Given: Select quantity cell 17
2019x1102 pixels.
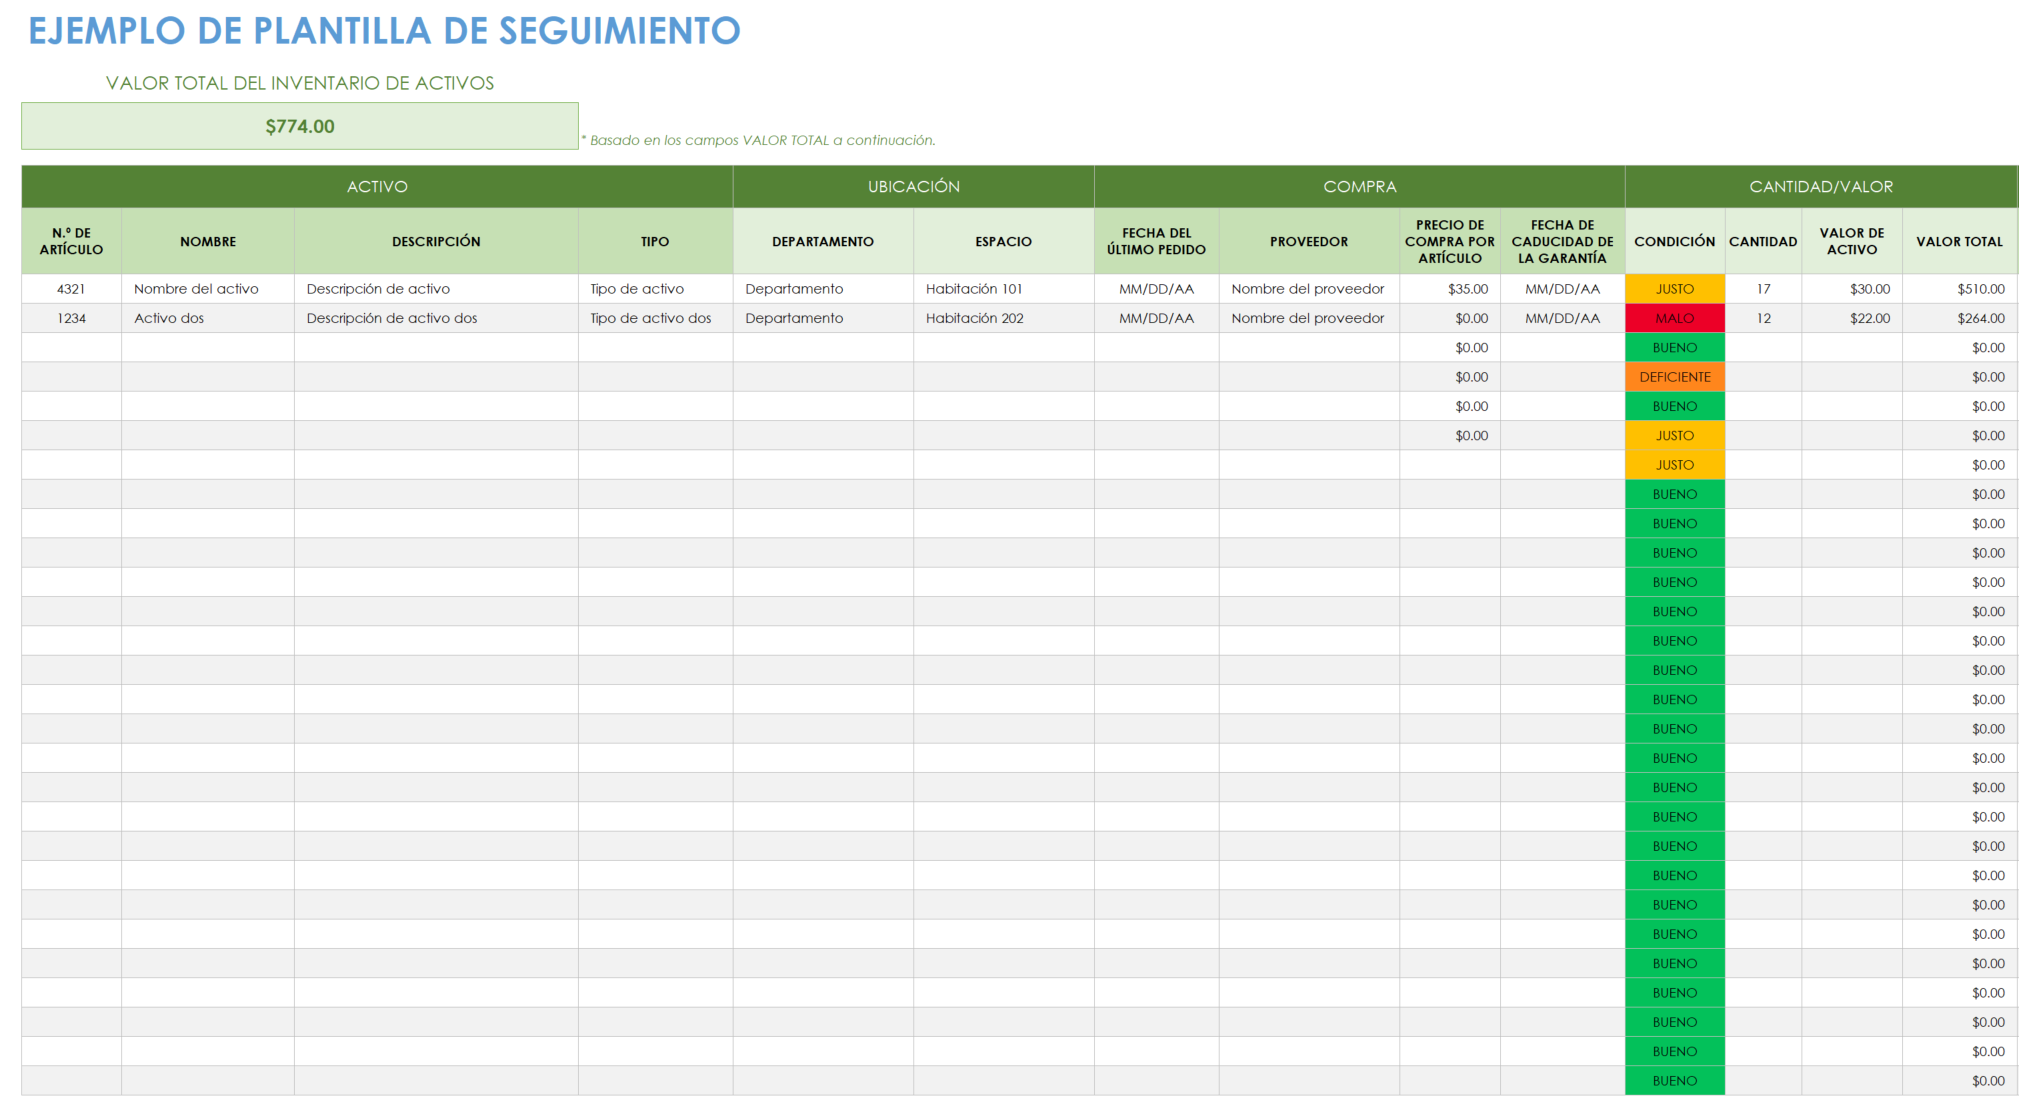Looking at the screenshot, I should (x=1763, y=289).
